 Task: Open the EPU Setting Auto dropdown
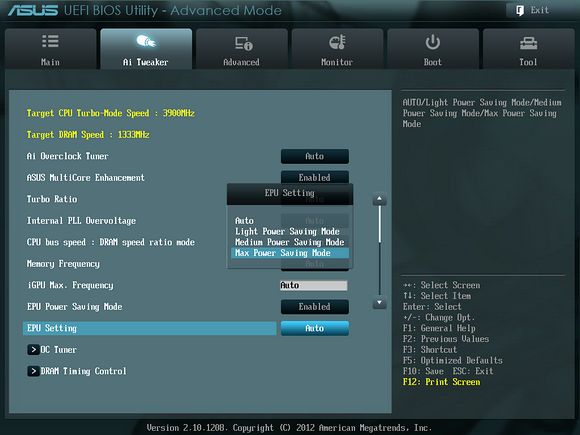coord(315,328)
